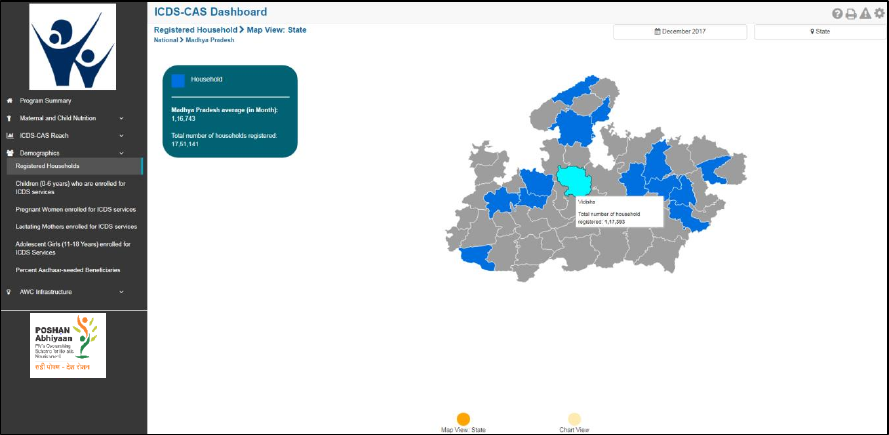Click the people icon beside Demographics
This screenshot has height=435, width=889.
click(9, 153)
